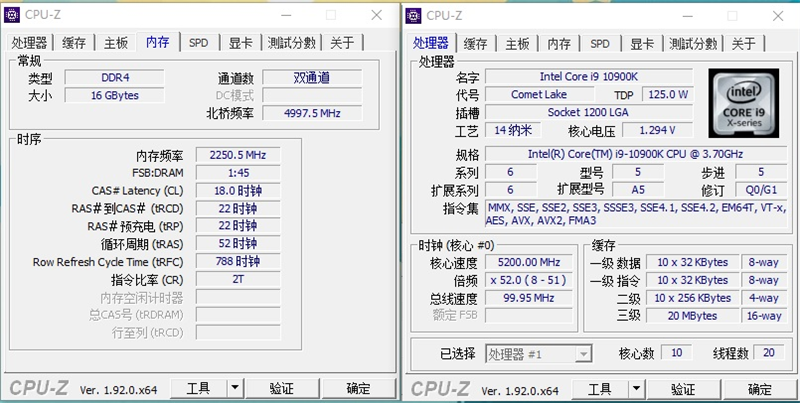This screenshot has width=800, height=403.
Task: Select 处理器 tab in right CPU-Z window
Action: [431, 42]
